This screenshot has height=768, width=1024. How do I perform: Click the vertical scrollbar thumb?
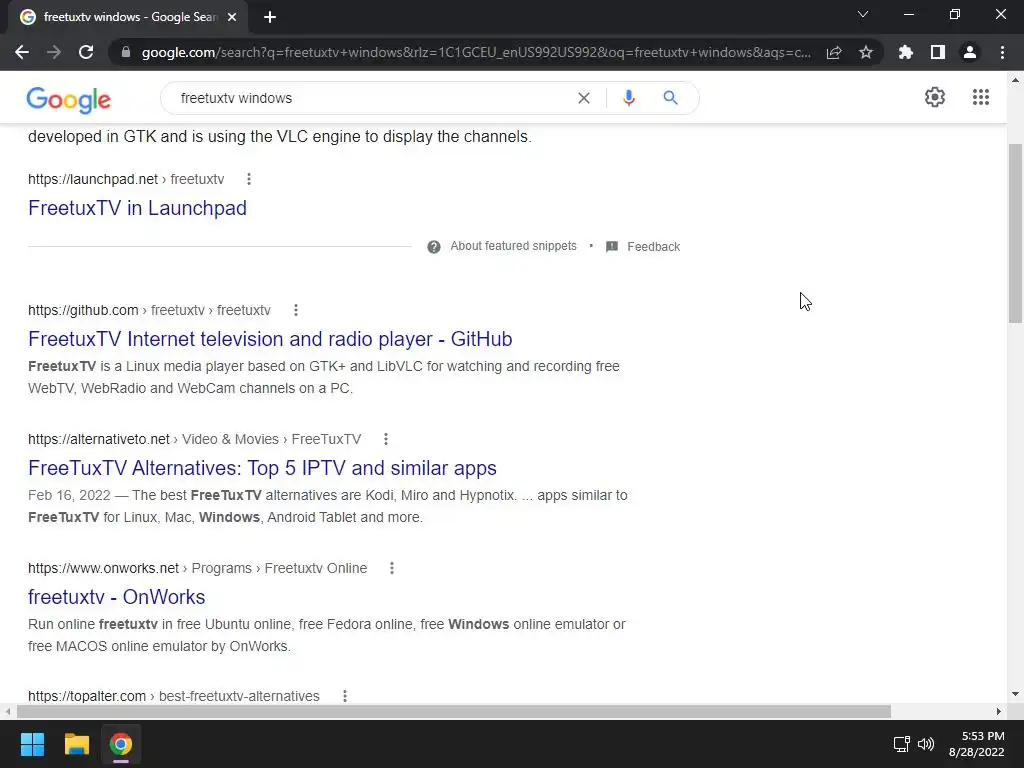(1015, 233)
